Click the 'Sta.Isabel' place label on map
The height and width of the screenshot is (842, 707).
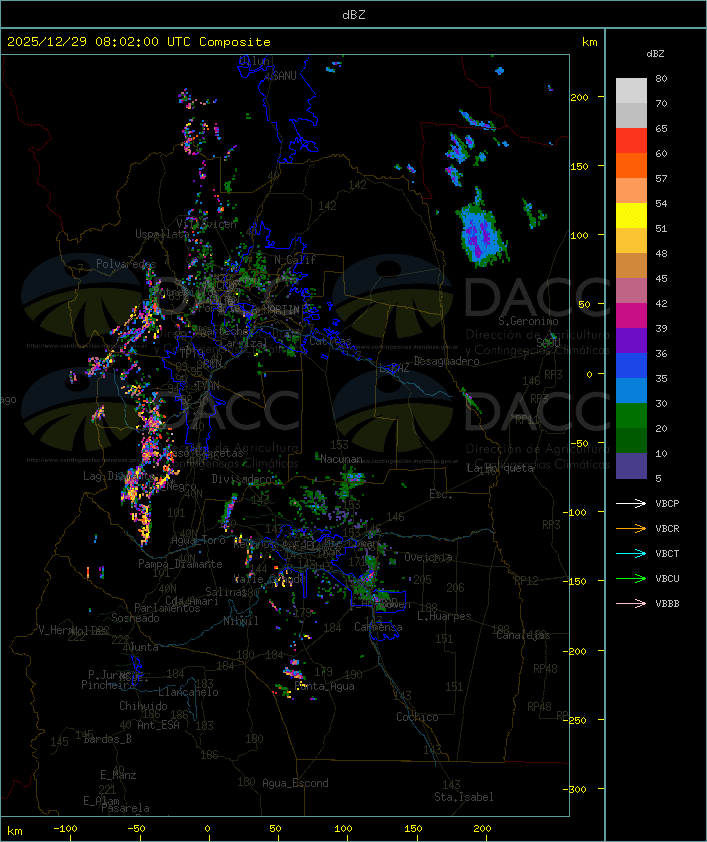tap(463, 797)
